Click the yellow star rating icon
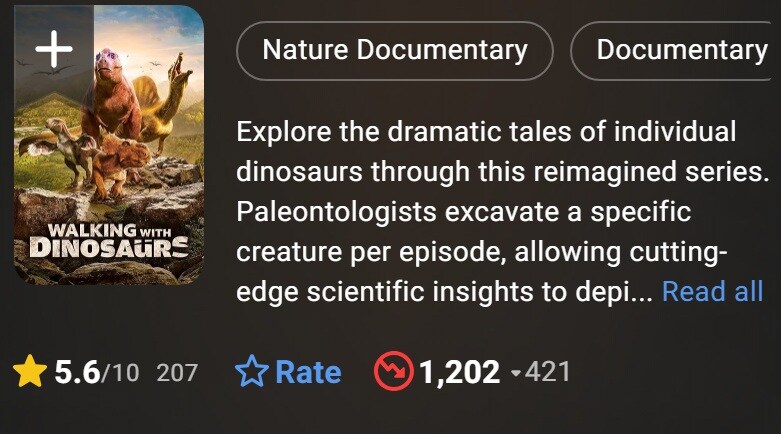The image size is (781, 434). coord(30,371)
